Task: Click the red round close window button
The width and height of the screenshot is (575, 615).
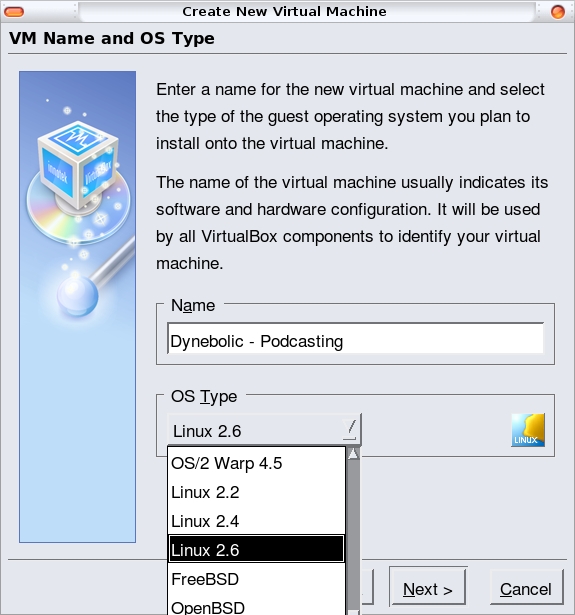Action: click(x=558, y=12)
